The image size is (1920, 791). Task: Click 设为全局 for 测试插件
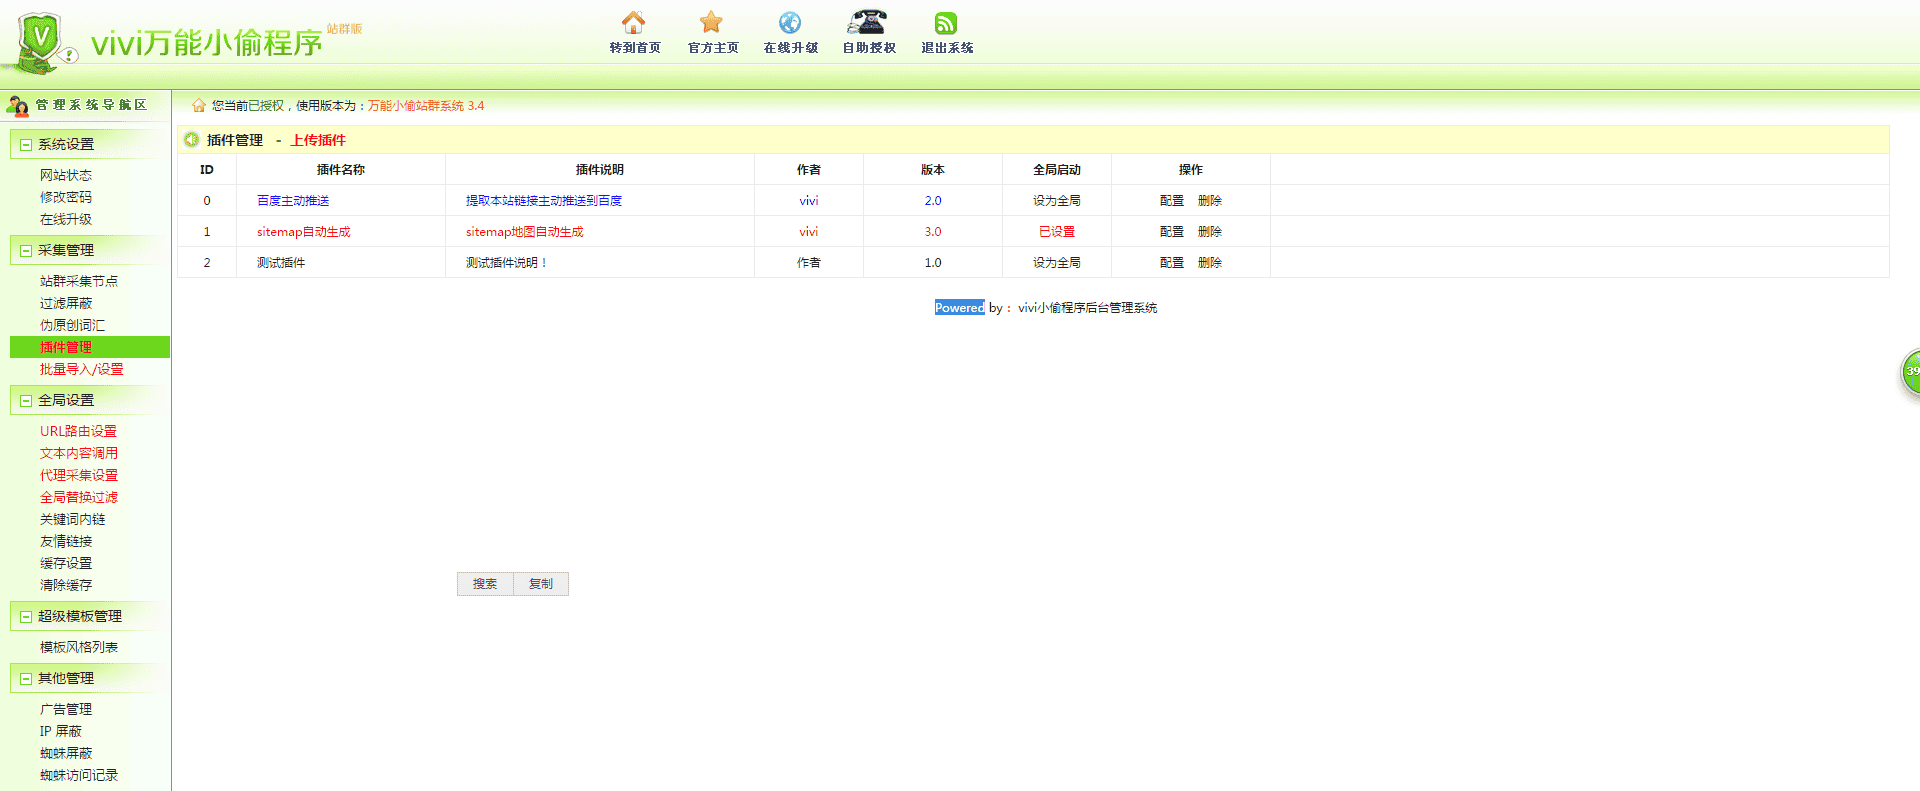point(1057,263)
